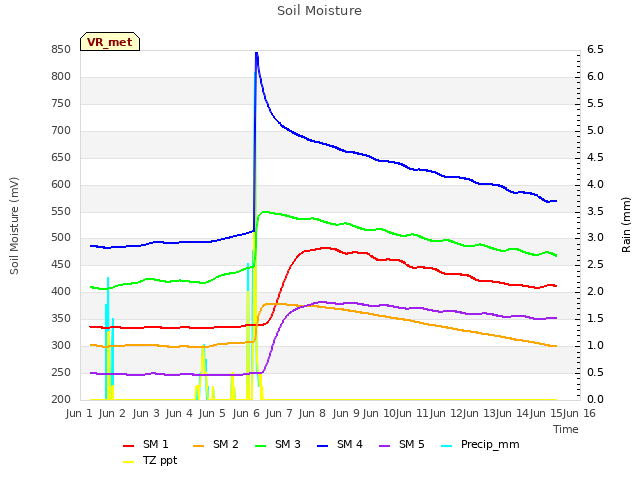Click the Soil Moisture (mV) axis title
The width and height of the screenshot is (640, 480).
tap(14, 226)
